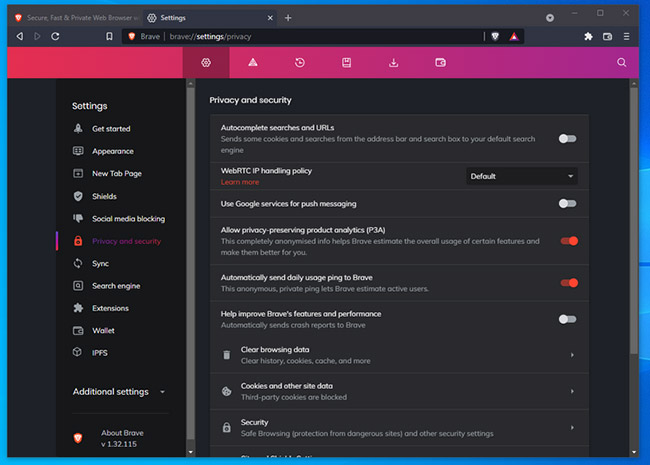Open the Wallet icon in browser toolbar

point(607,36)
